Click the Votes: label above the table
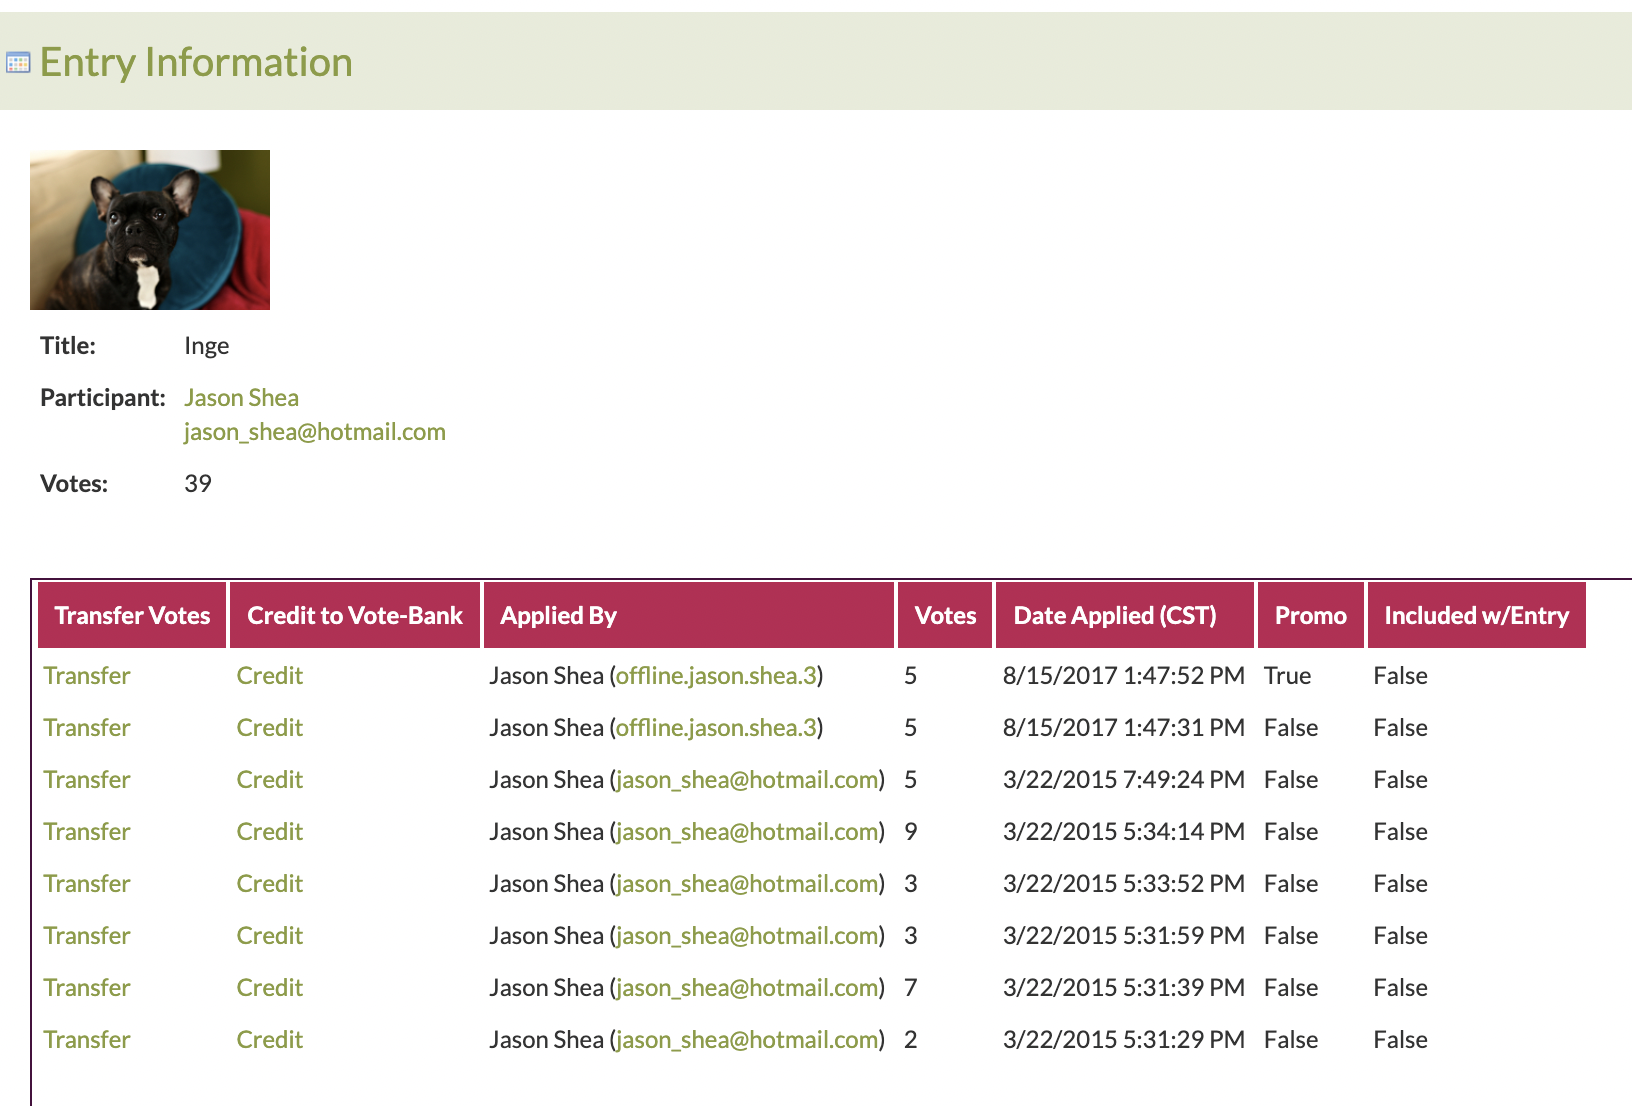This screenshot has height=1106, width=1632. (x=74, y=484)
